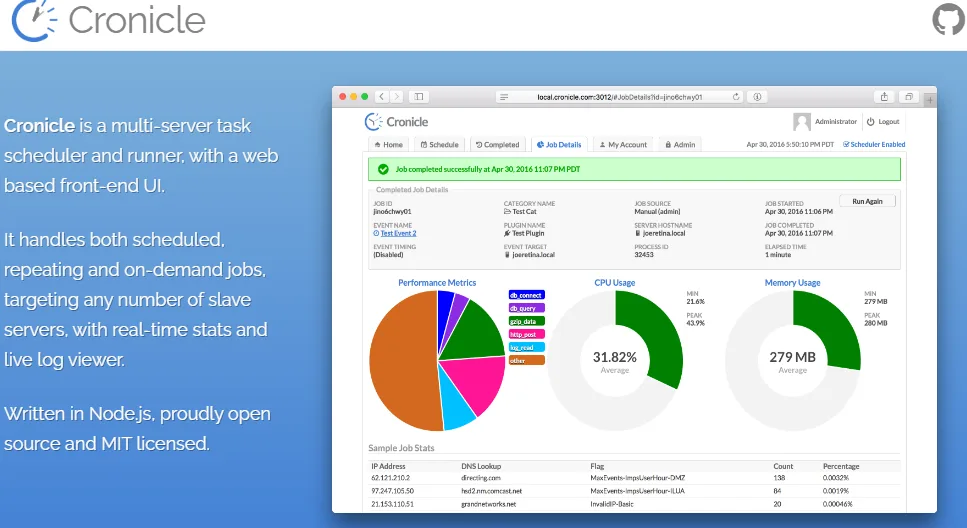Show all tabs with the tab overview icon
Image resolution: width=967 pixels, height=528 pixels.
click(x=908, y=96)
